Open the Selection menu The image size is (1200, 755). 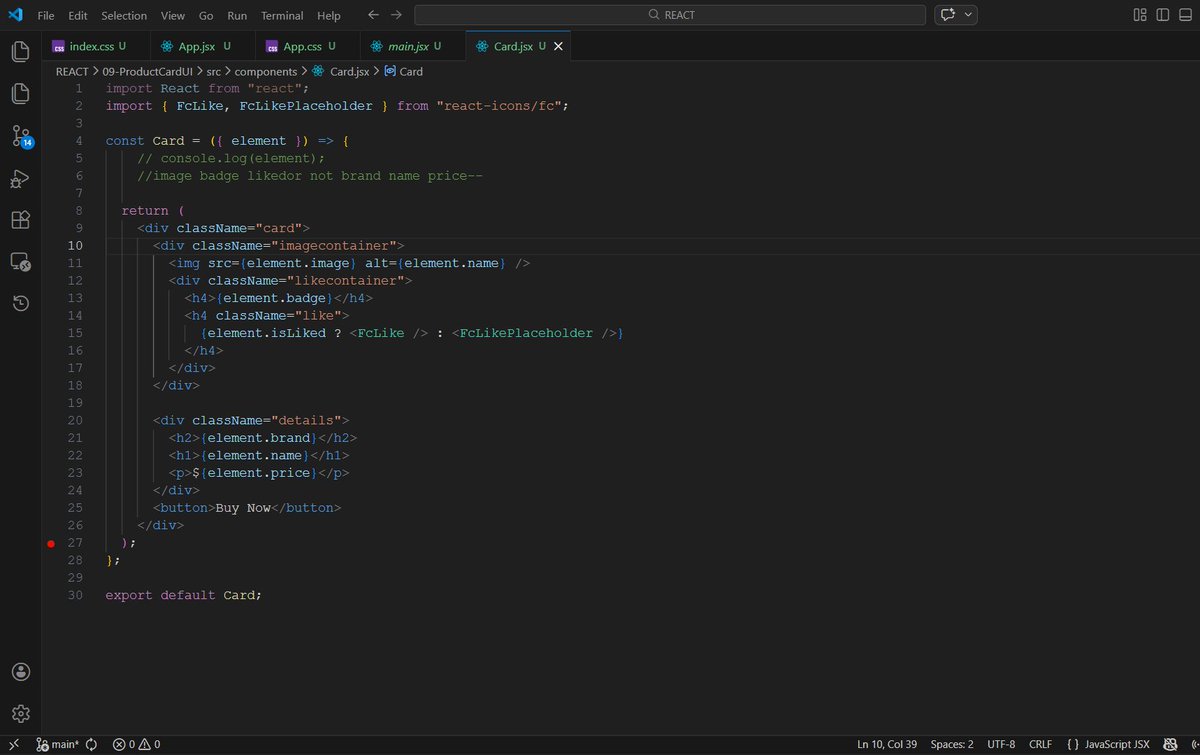[x=124, y=15]
